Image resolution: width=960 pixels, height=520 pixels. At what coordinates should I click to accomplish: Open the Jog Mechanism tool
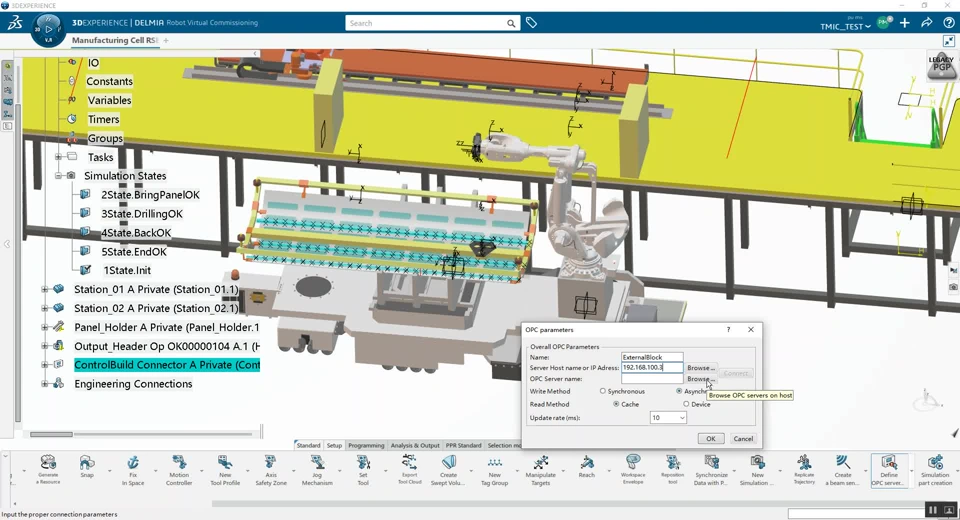coord(317,469)
